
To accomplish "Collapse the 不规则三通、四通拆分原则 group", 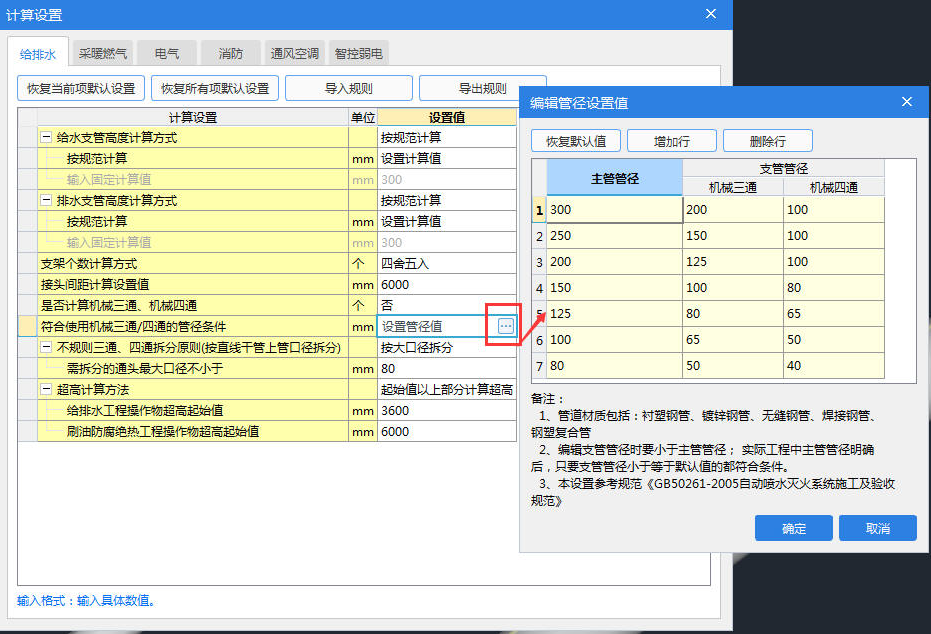I will coord(46,348).
